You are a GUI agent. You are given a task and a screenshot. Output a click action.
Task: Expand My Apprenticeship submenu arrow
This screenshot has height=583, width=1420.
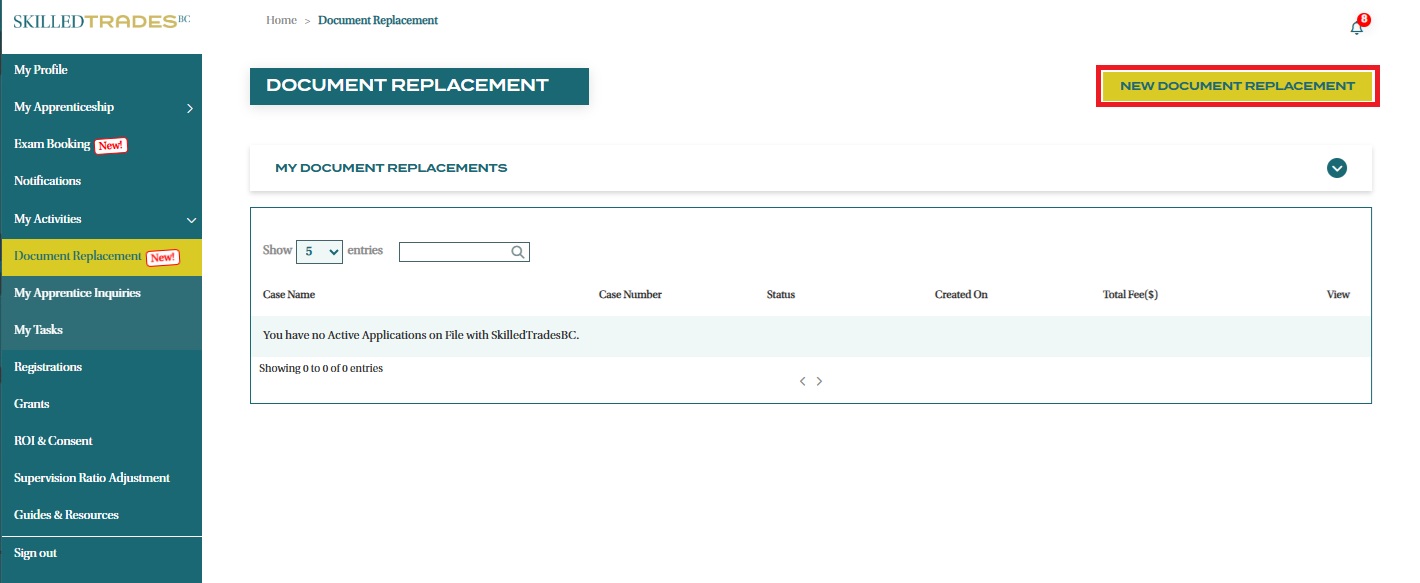[x=190, y=108]
